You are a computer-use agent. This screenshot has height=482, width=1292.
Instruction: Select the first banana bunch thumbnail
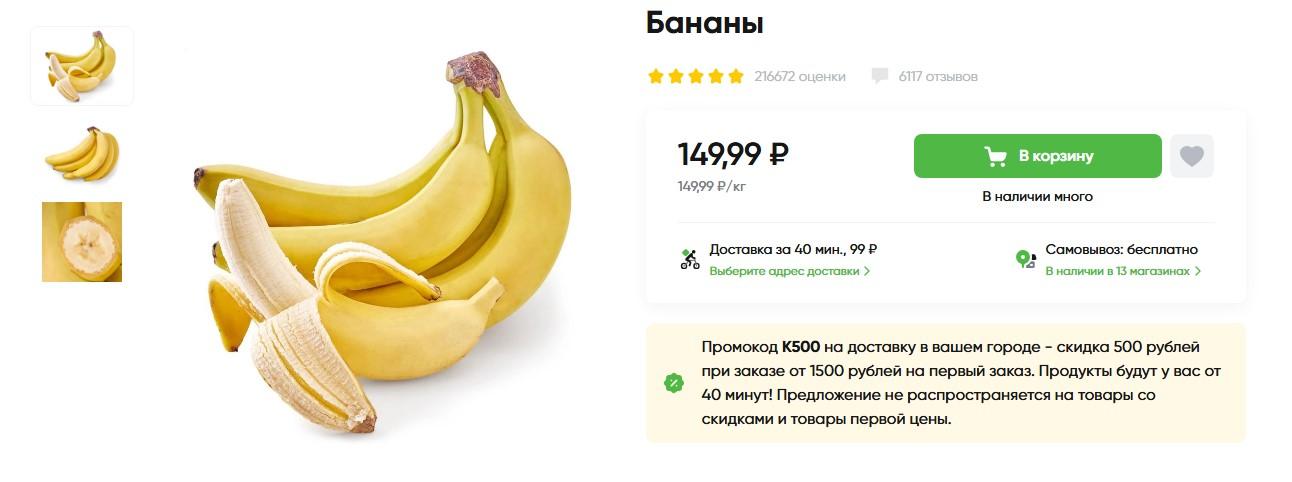click(x=82, y=66)
